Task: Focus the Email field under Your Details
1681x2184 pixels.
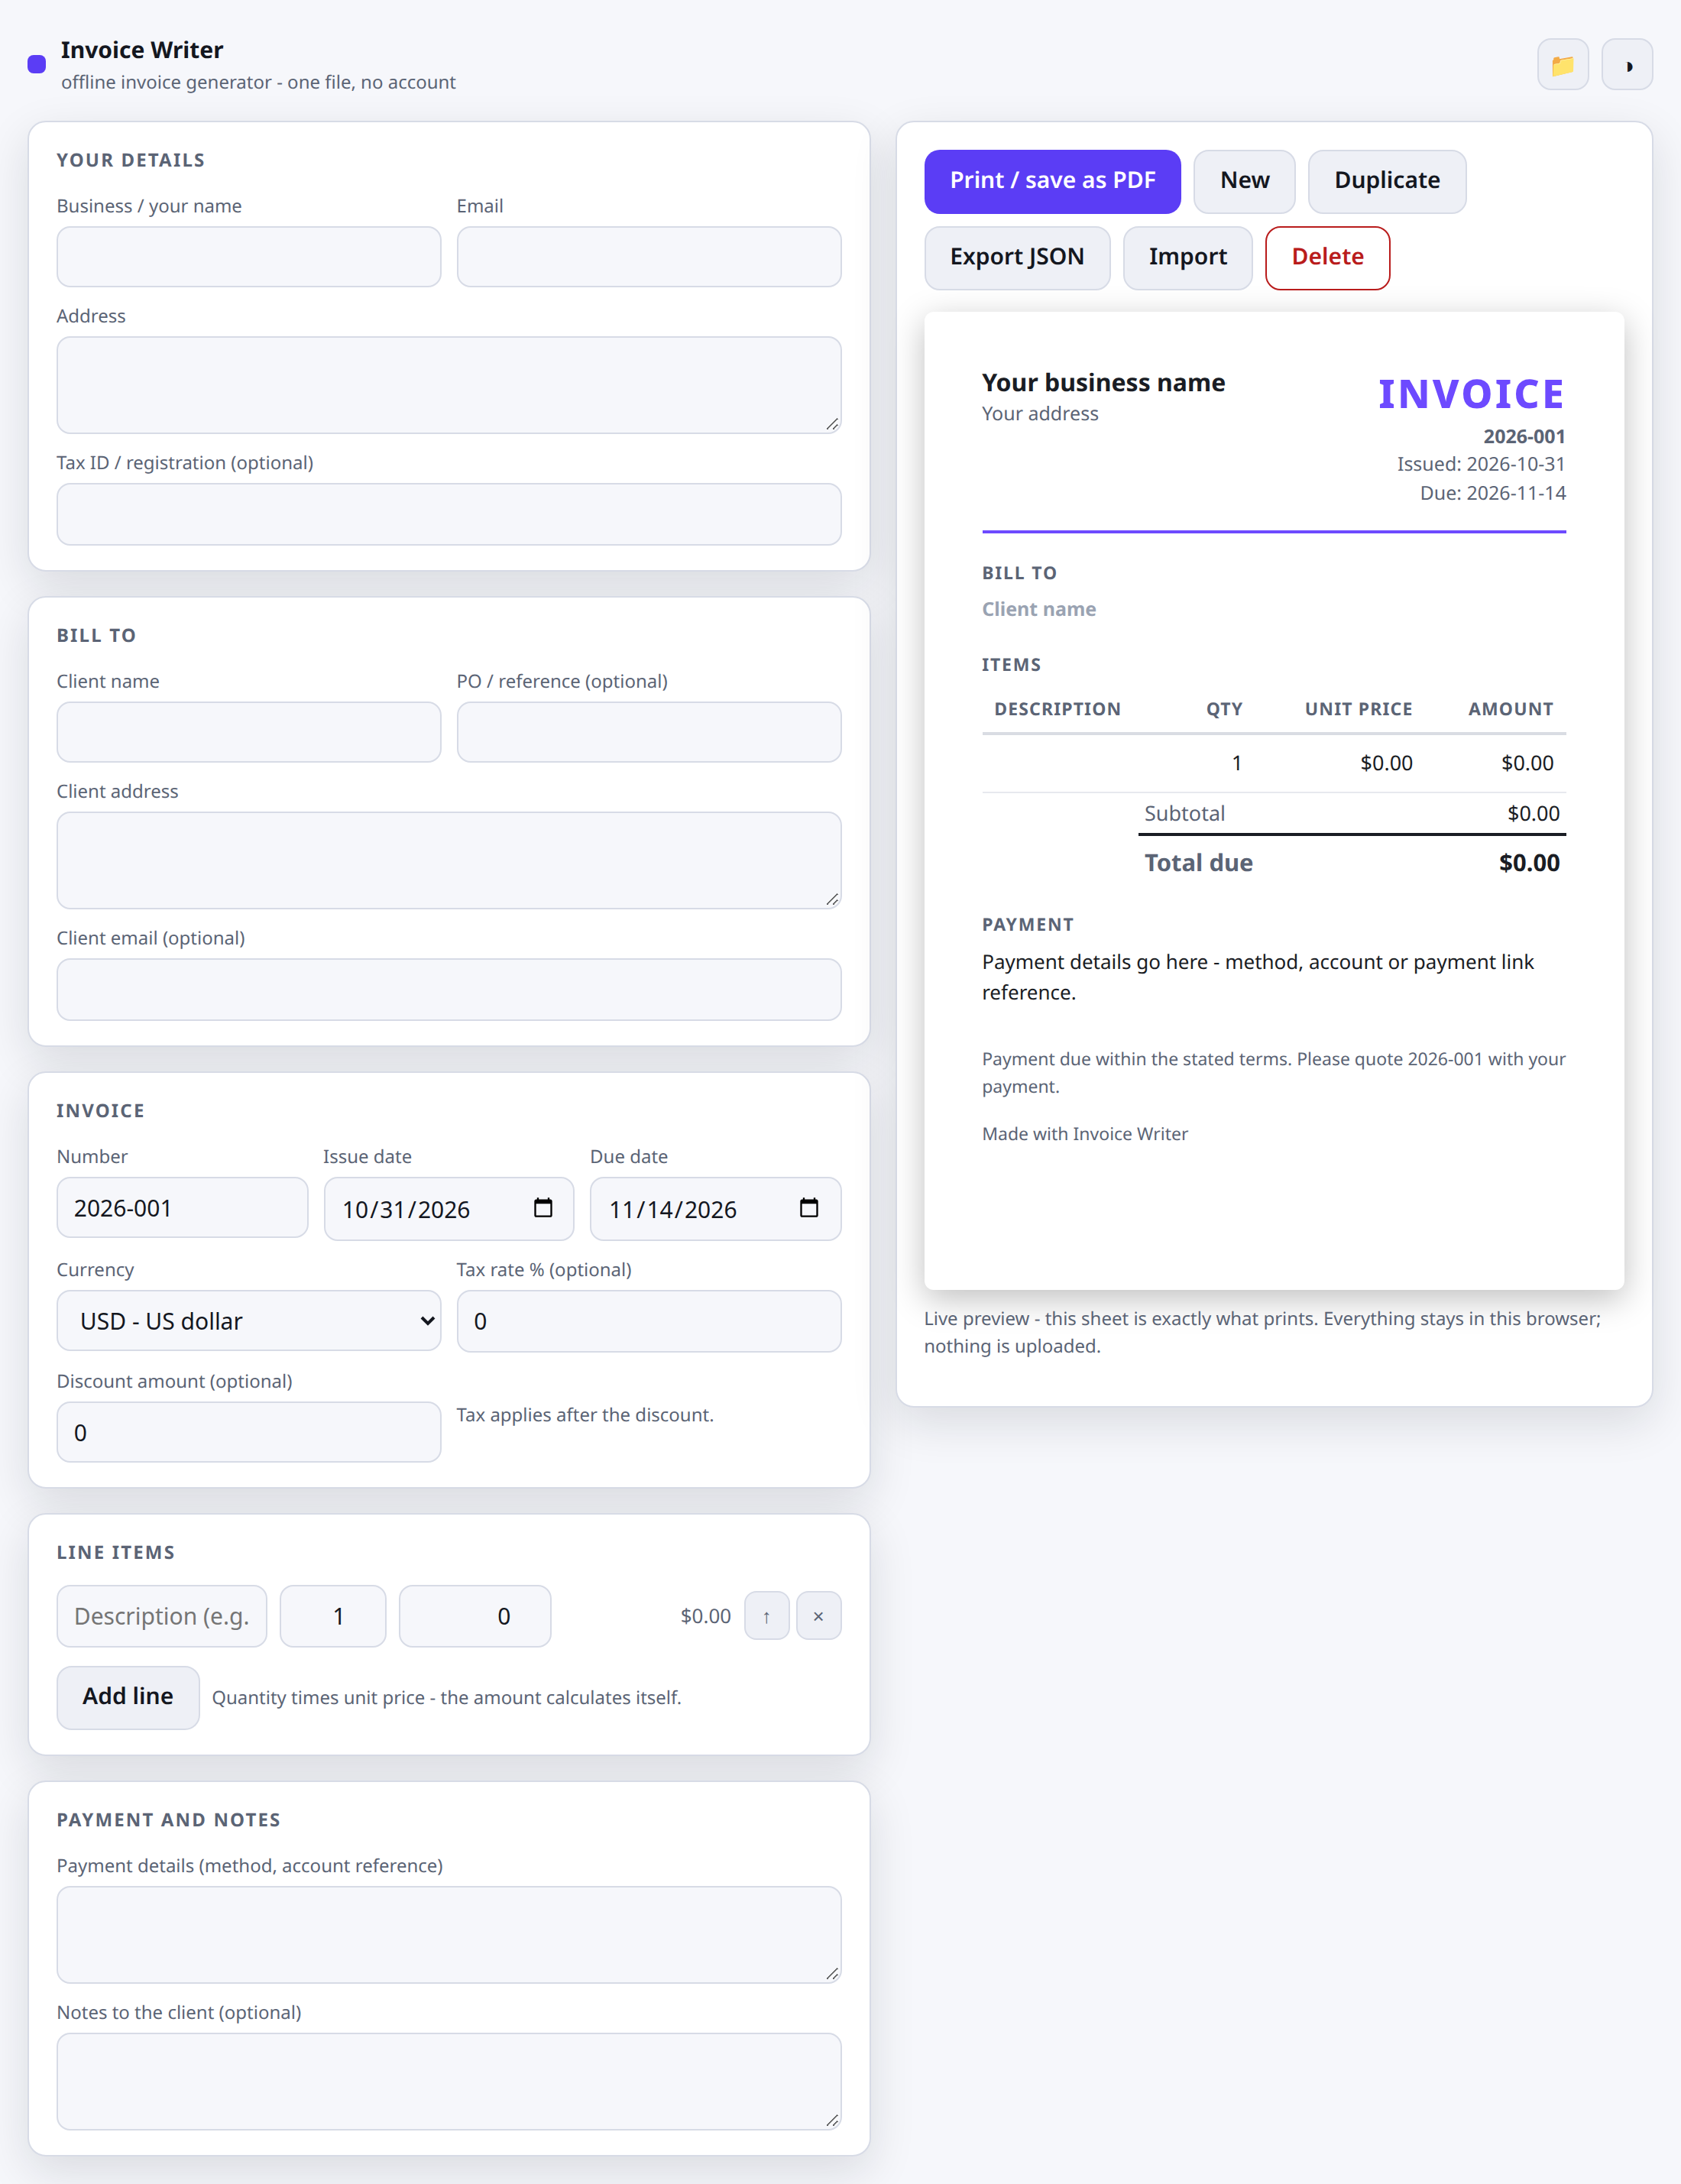Action: pyautogui.click(x=649, y=256)
